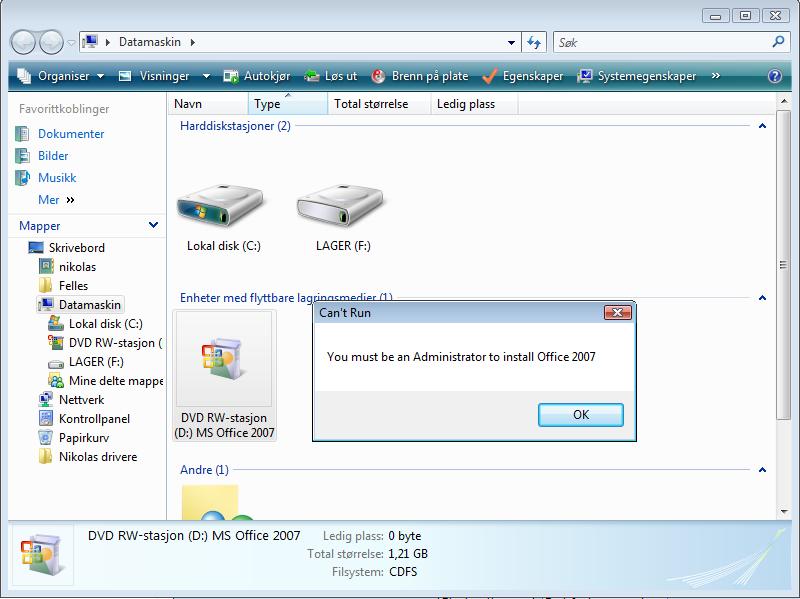Click the search magnifier icon
This screenshot has height=599, width=800.
(x=778, y=42)
